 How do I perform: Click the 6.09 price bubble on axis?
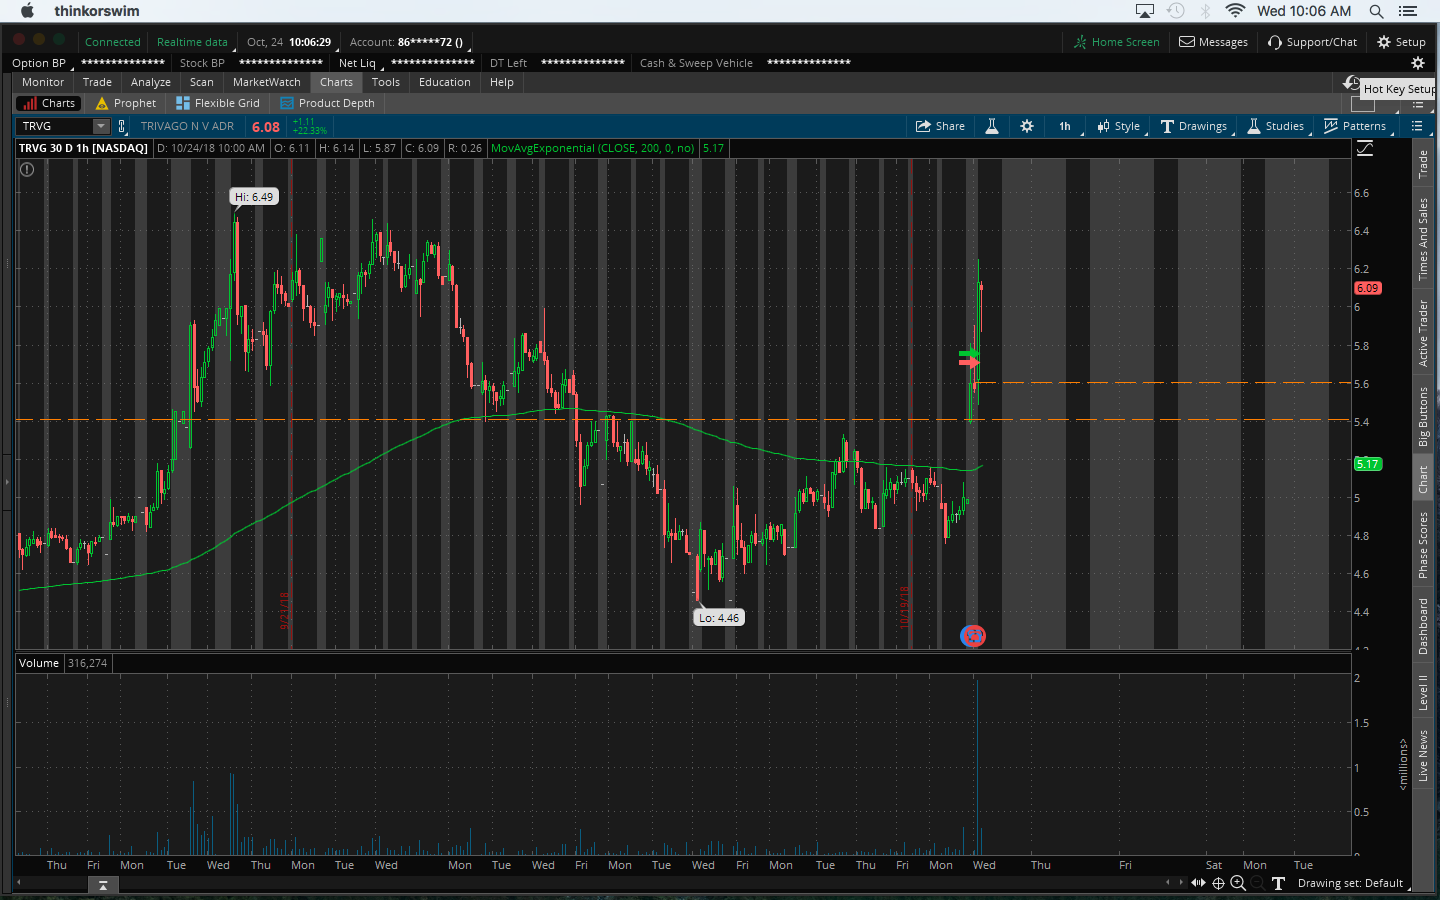click(1367, 288)
